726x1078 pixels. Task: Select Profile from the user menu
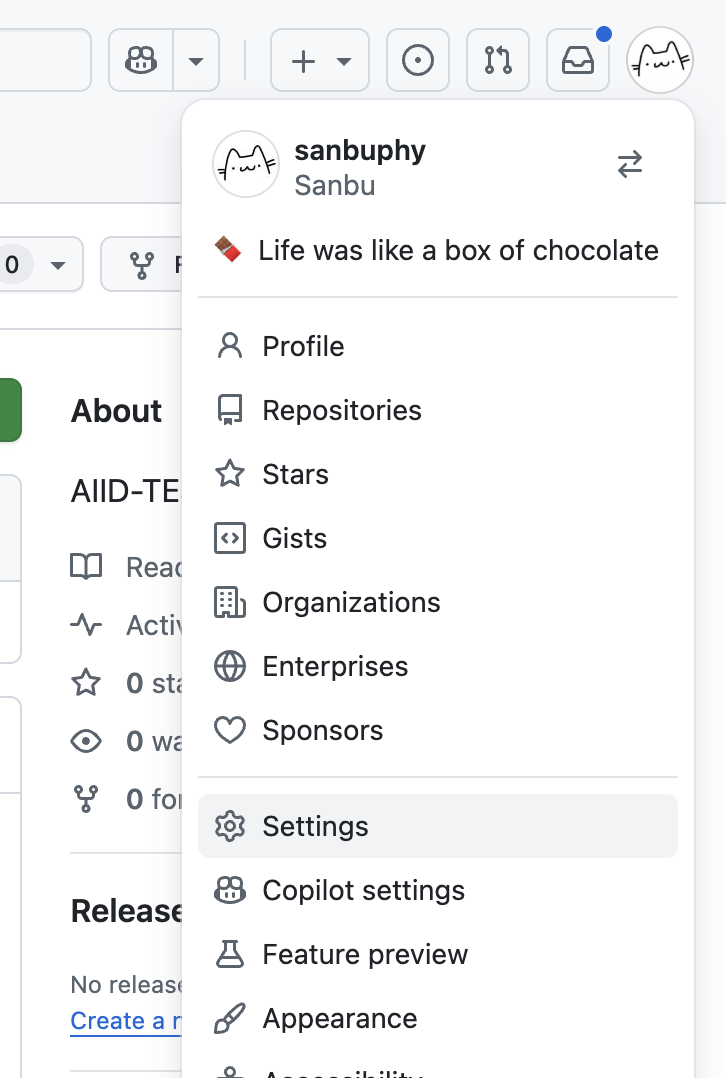coord(303,346)
